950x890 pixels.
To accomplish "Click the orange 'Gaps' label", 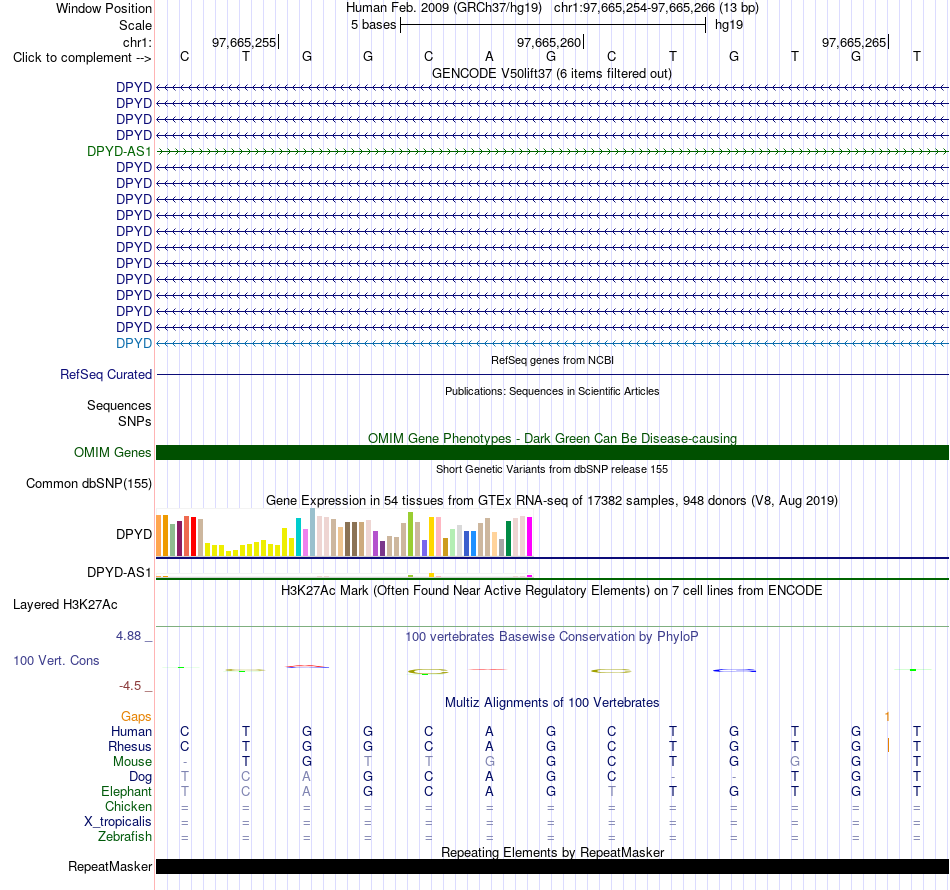I will (136, 717).
